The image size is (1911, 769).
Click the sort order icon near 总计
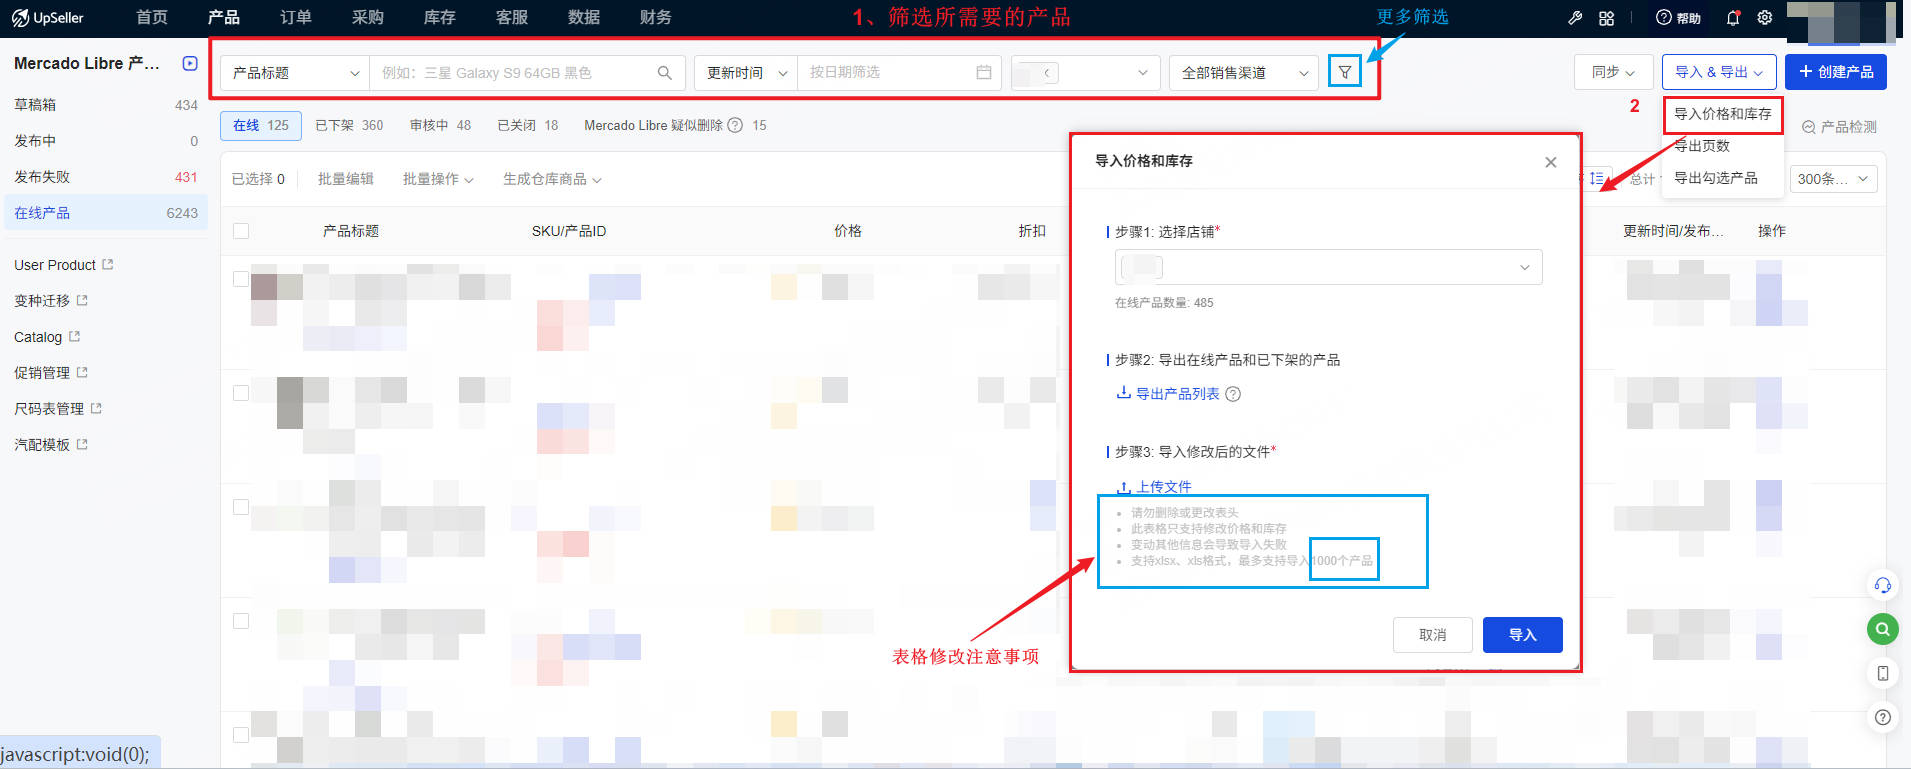[x=1596, y=179]
